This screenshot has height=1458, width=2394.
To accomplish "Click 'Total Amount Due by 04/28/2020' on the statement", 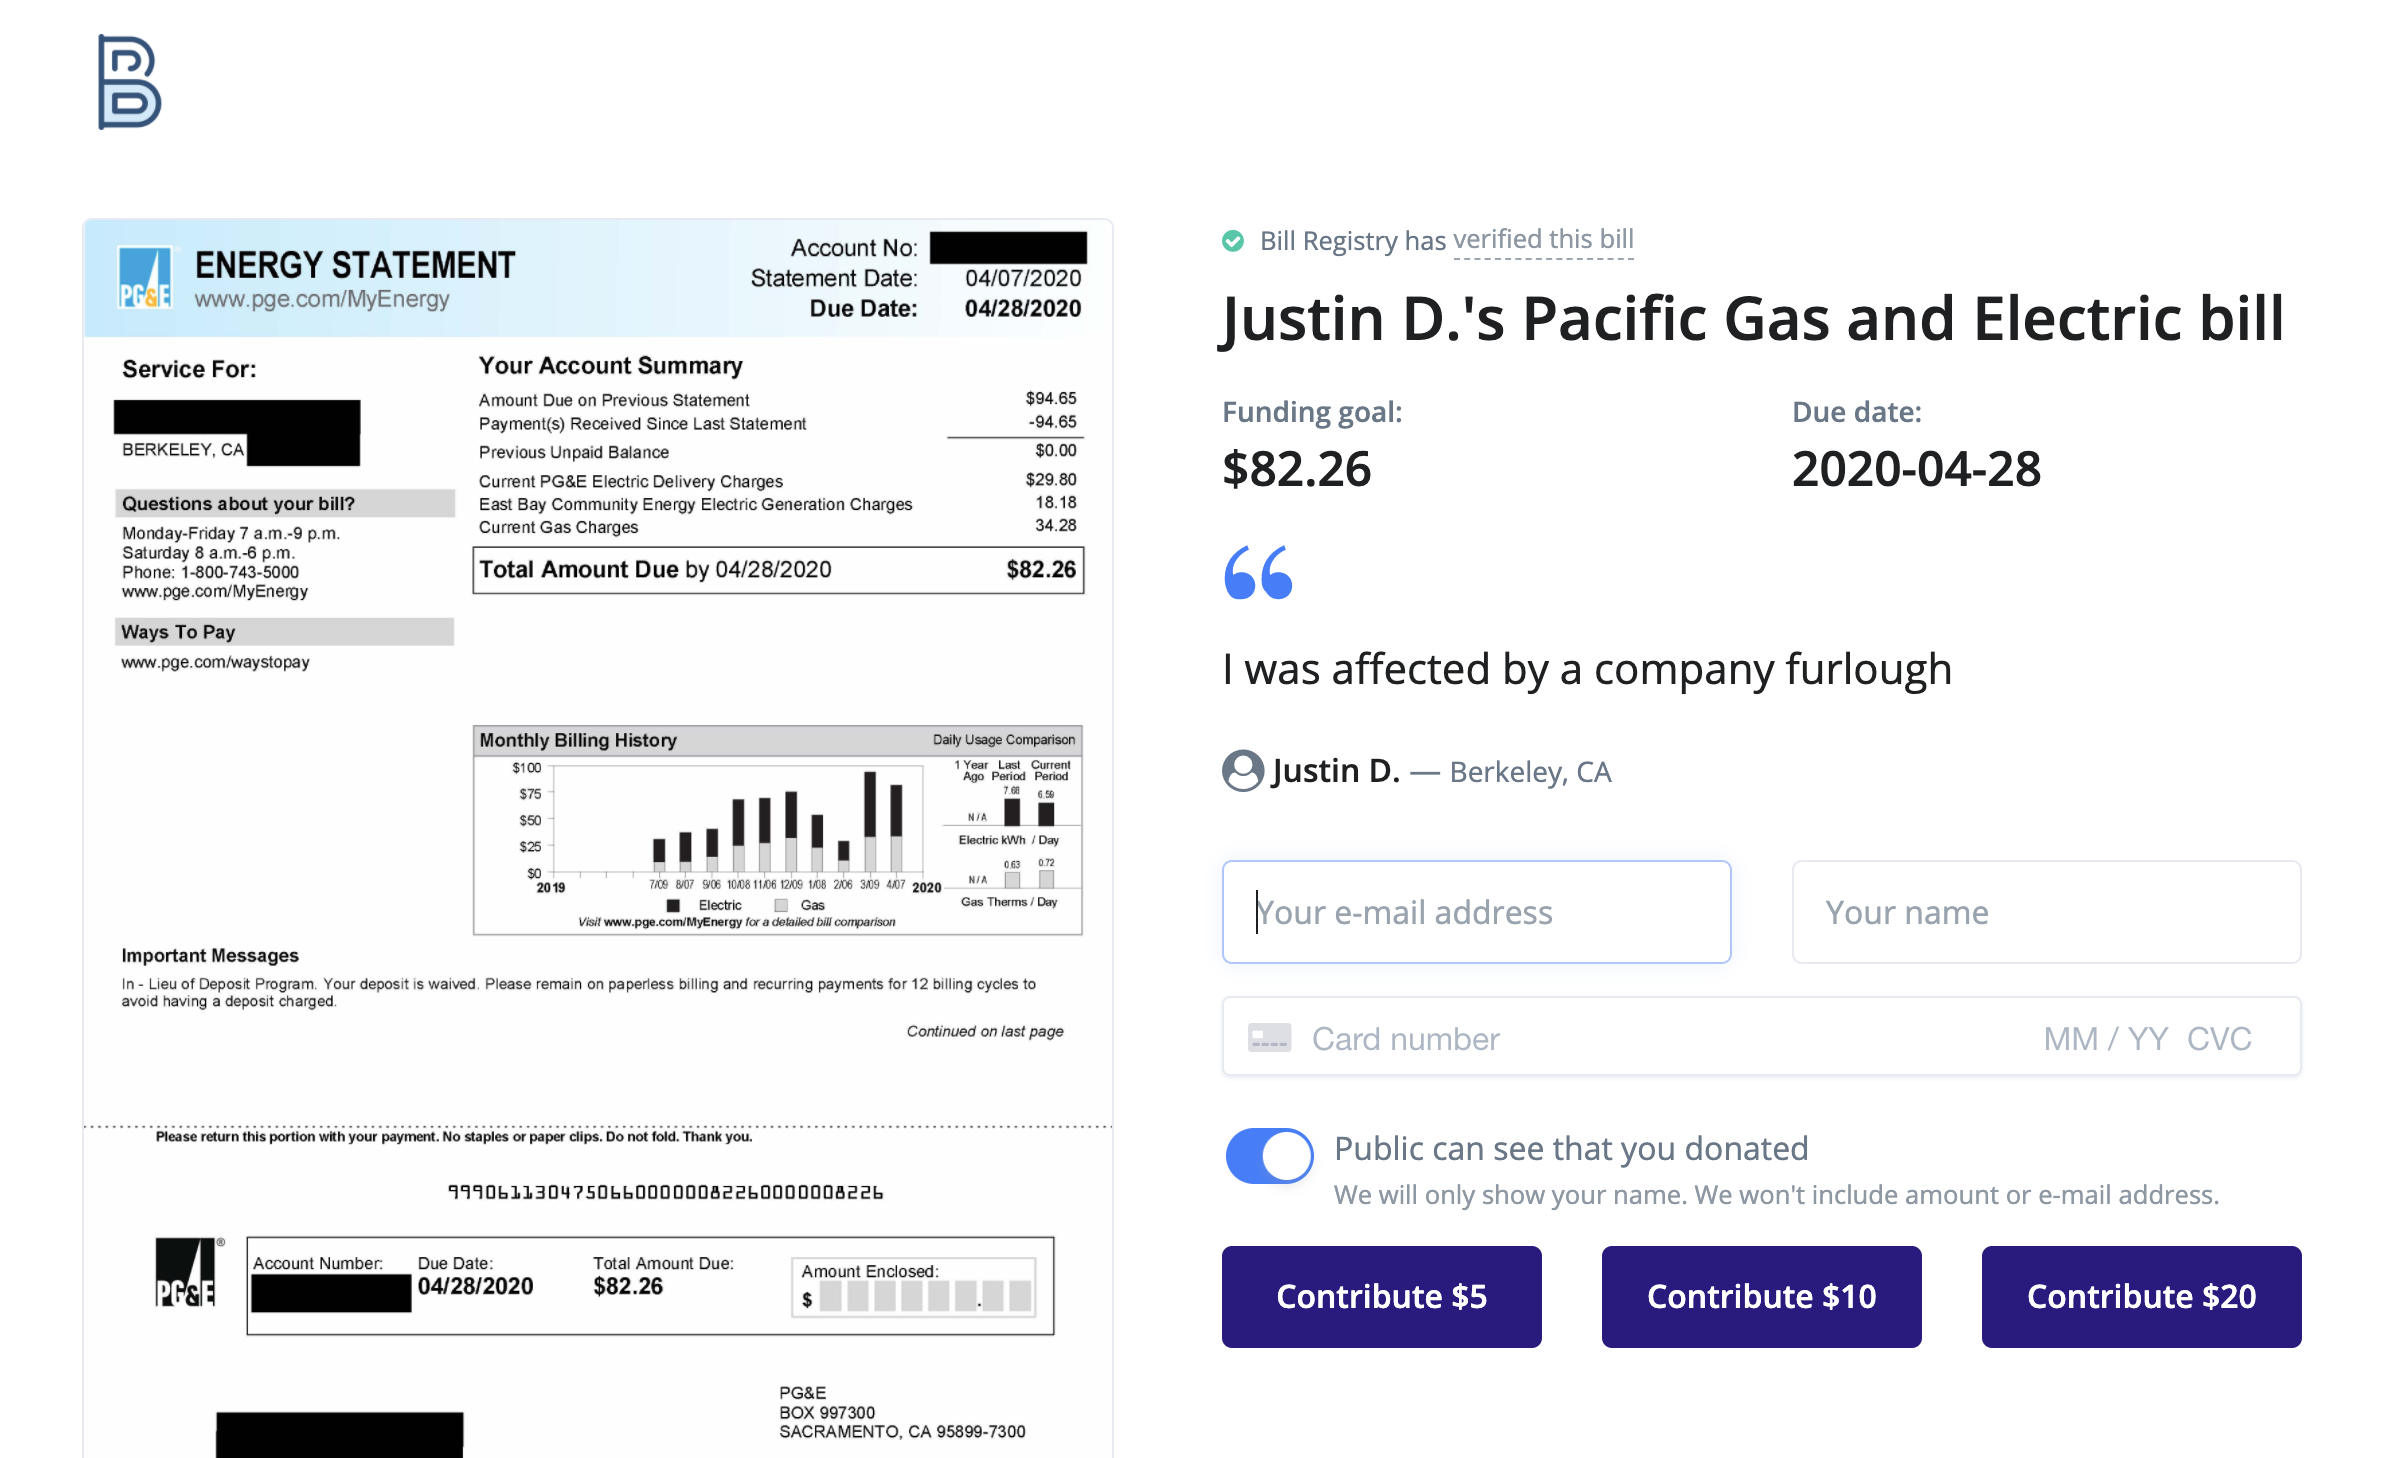I will 655,569.
